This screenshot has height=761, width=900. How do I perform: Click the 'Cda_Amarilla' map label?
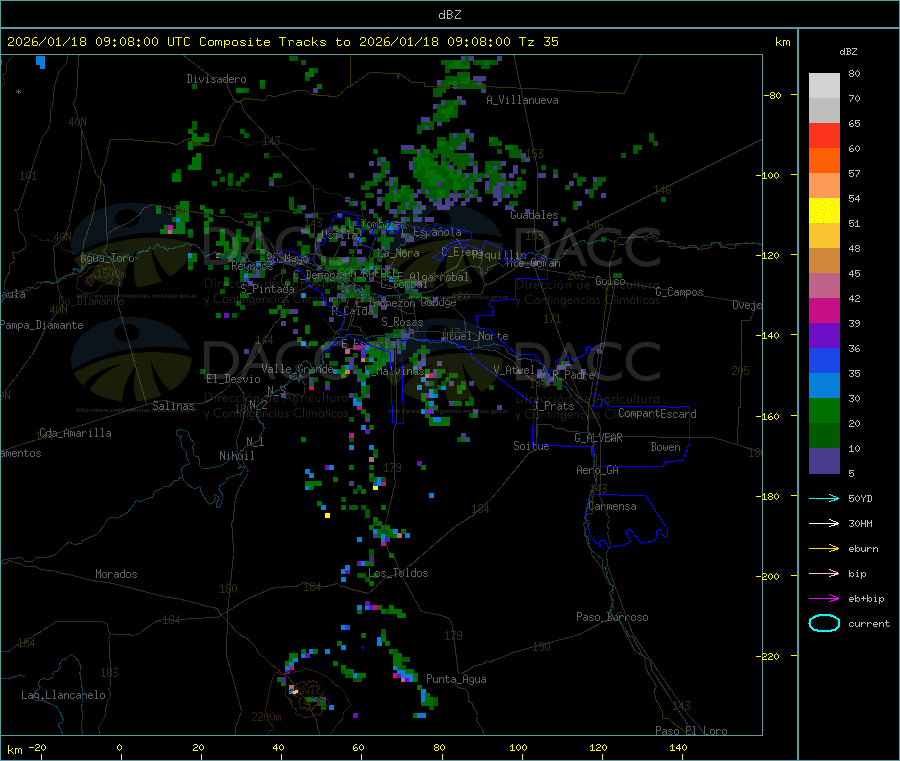click(x=75, y=433)
